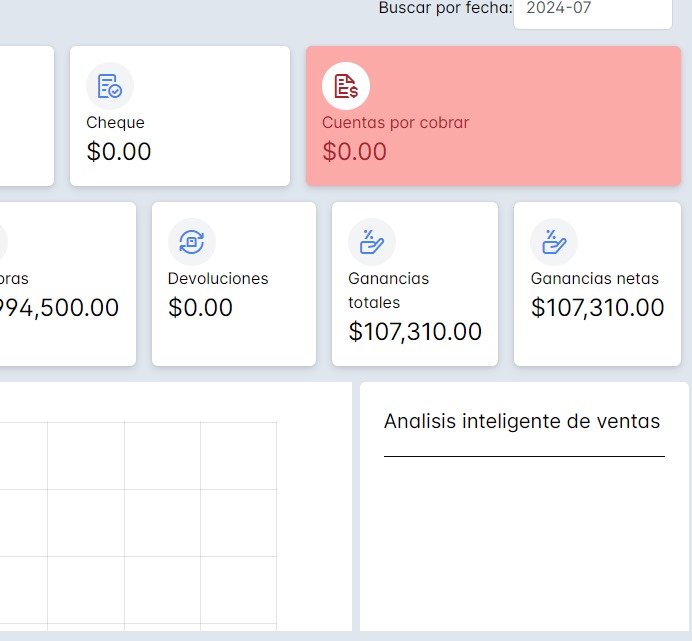
Task: Click the Ganancias totales $107,310.00 value
Action: pyautogui.click(x=415, y=332)
